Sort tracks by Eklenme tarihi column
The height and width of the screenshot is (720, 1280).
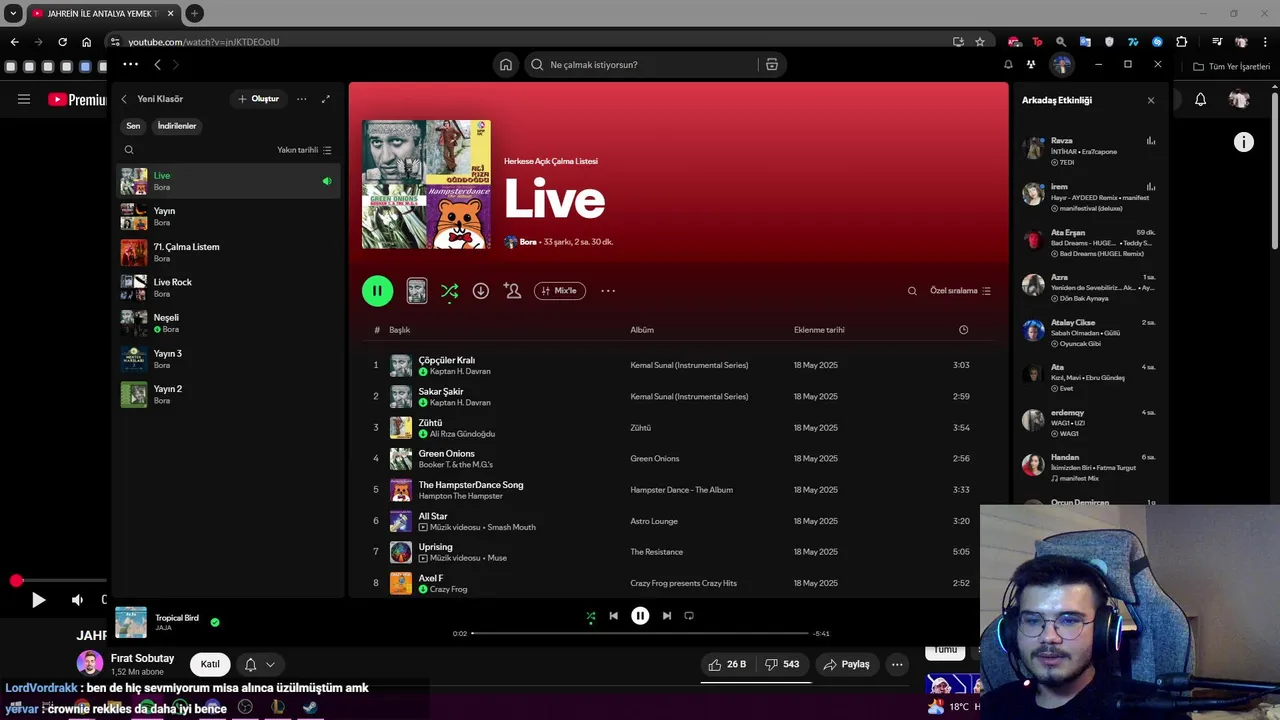[819, 330]
